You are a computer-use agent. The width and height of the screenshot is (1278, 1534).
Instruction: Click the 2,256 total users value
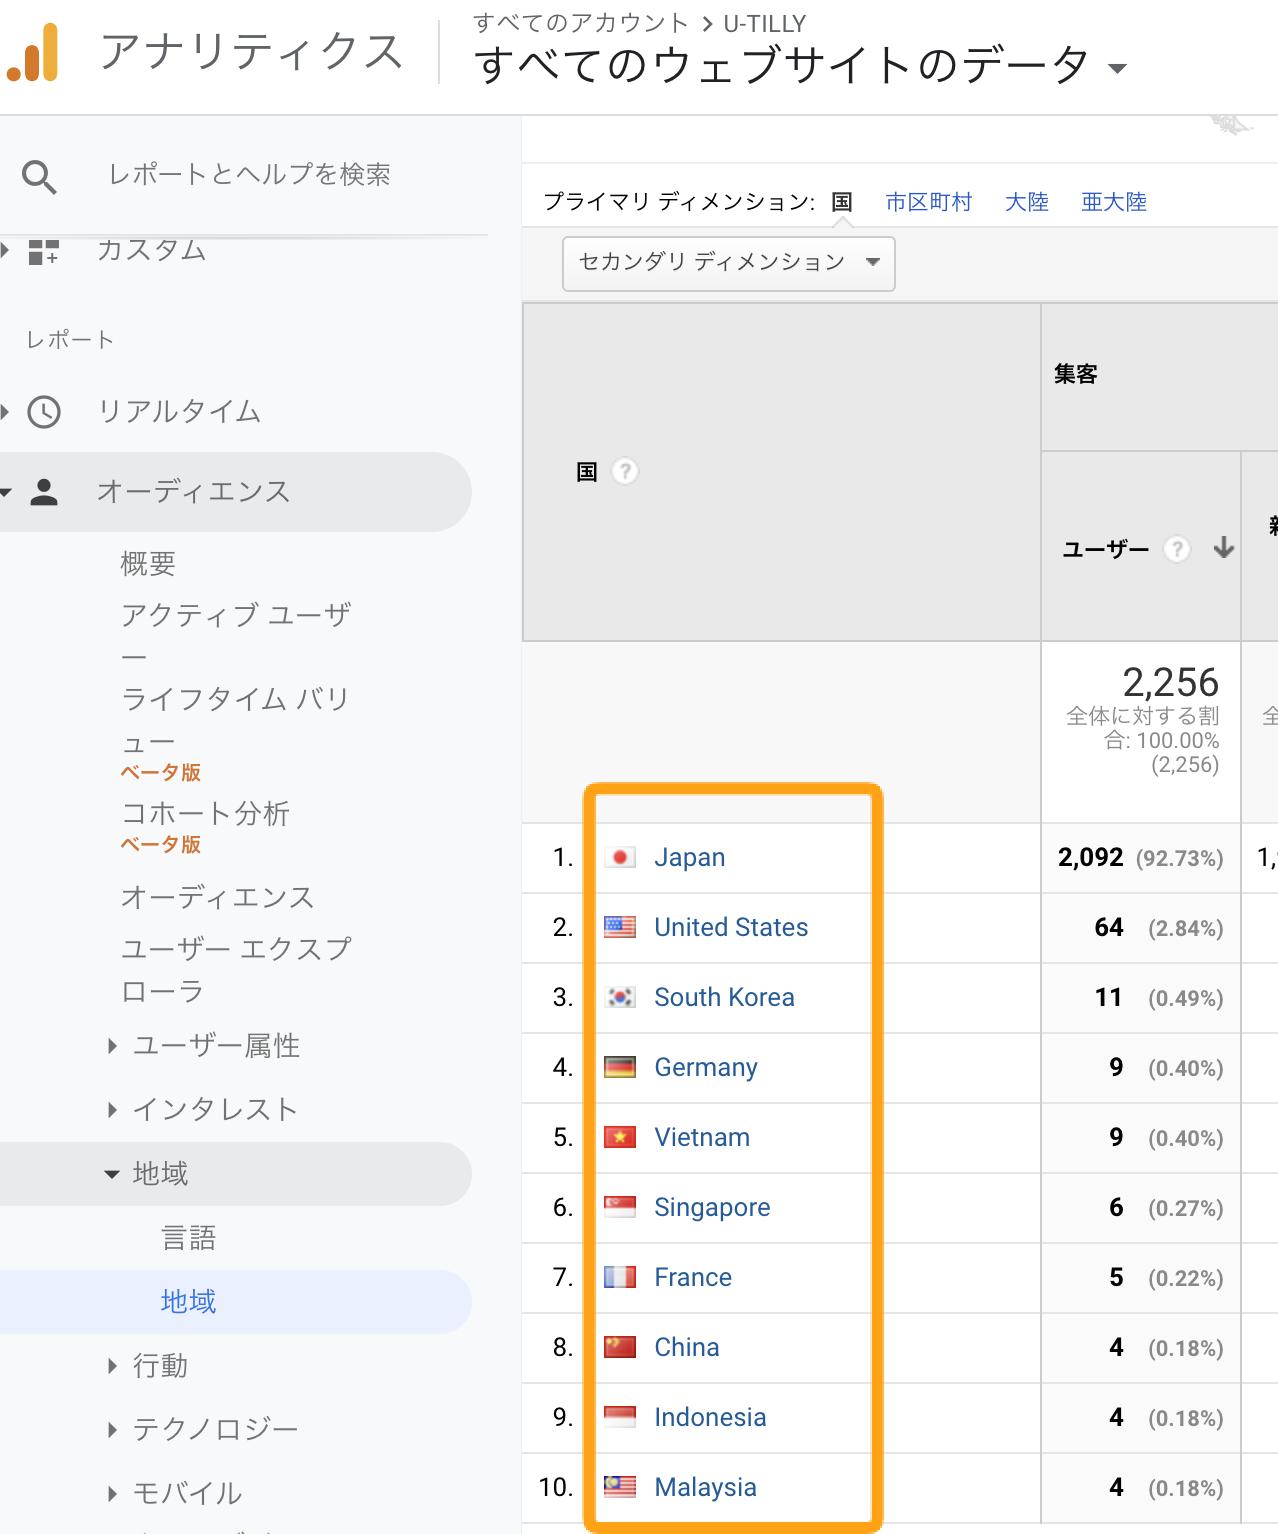click(1171, 682)
